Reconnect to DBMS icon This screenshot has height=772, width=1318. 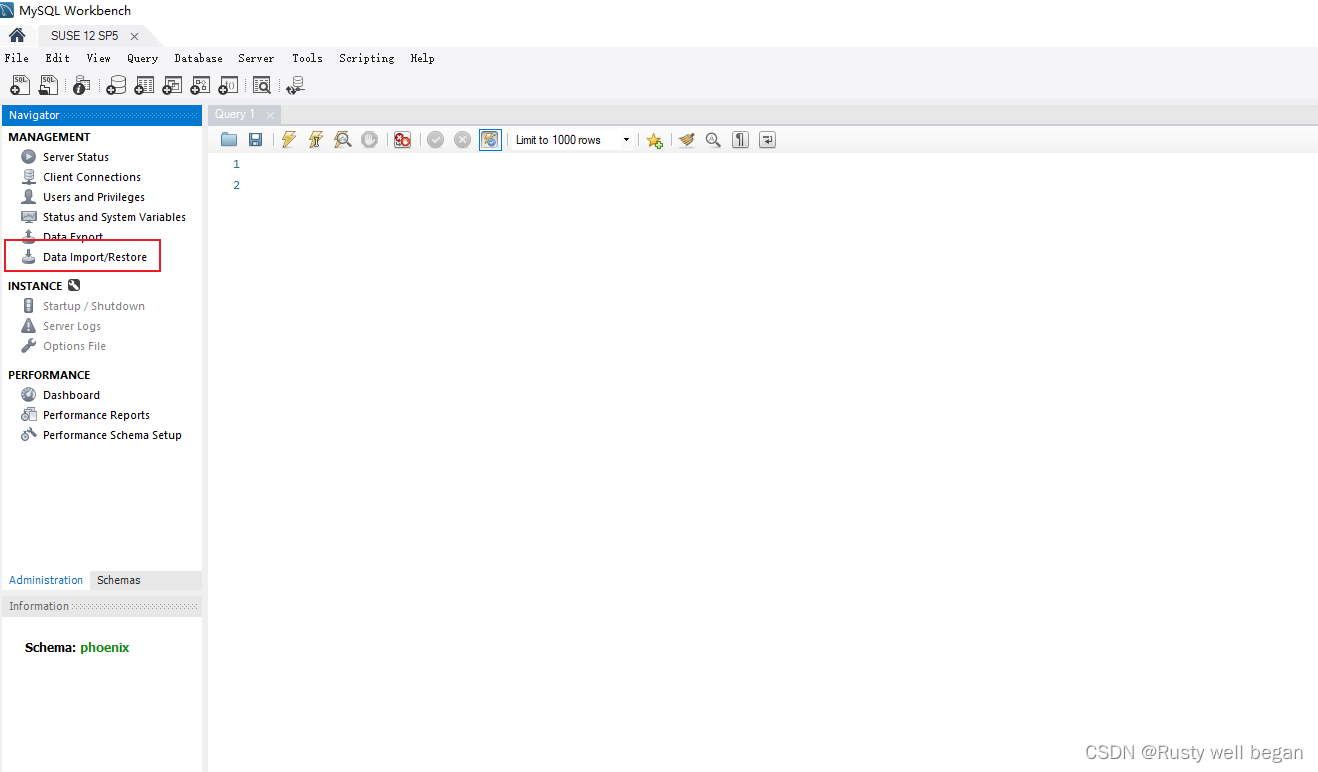[x=295, y=86]
